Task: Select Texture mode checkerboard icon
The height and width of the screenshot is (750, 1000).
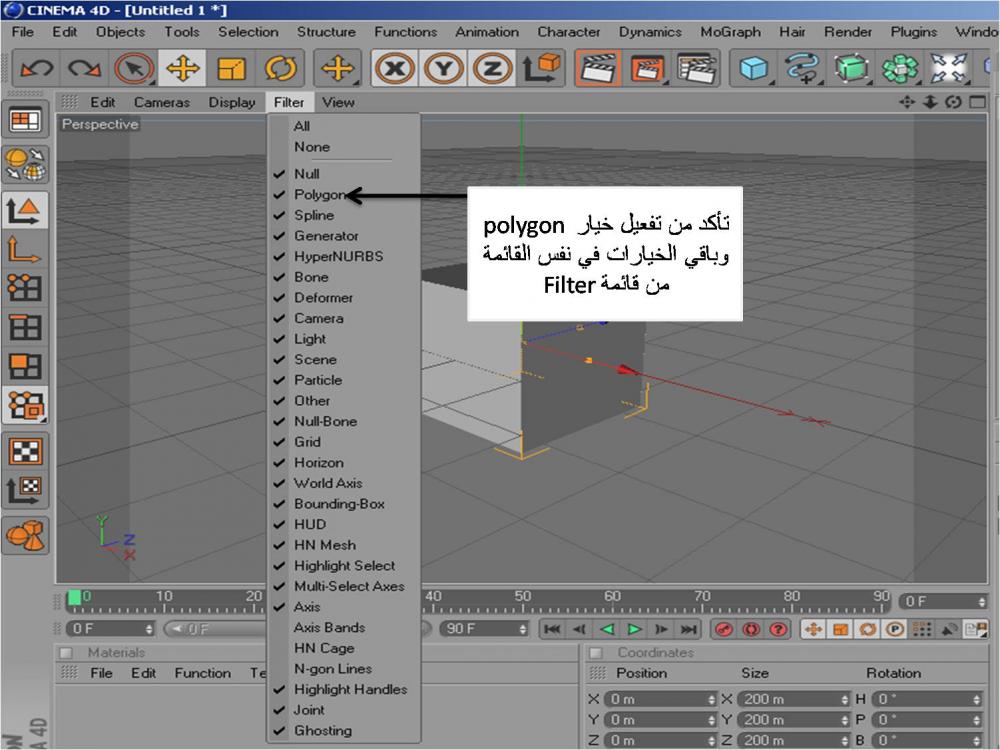Action: pyautogui.click(x=25, y=451)
